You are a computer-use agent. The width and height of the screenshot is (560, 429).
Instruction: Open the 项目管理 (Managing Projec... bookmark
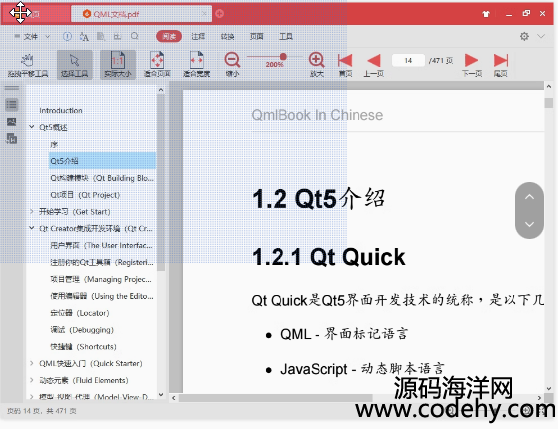click(x=101, y=279)
